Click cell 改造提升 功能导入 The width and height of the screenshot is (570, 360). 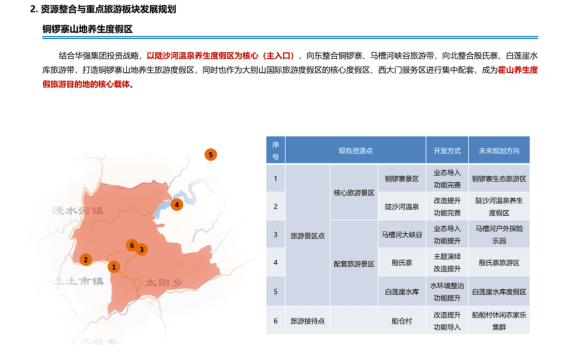pos(447,321)
